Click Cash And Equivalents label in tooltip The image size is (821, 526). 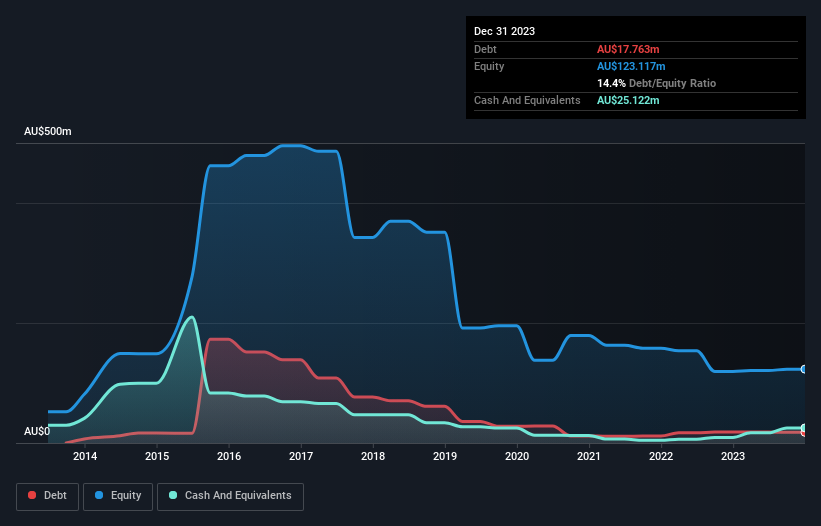[527, 100]
